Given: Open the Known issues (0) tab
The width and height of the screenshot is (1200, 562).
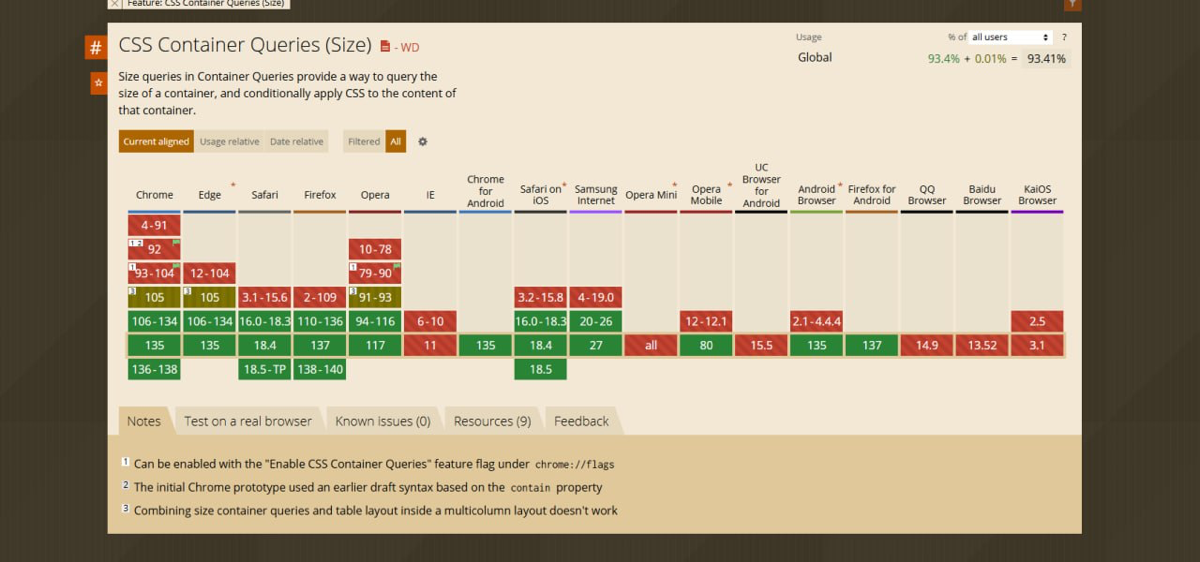Looking at the screenshot, I should click(x=382, y=421).
